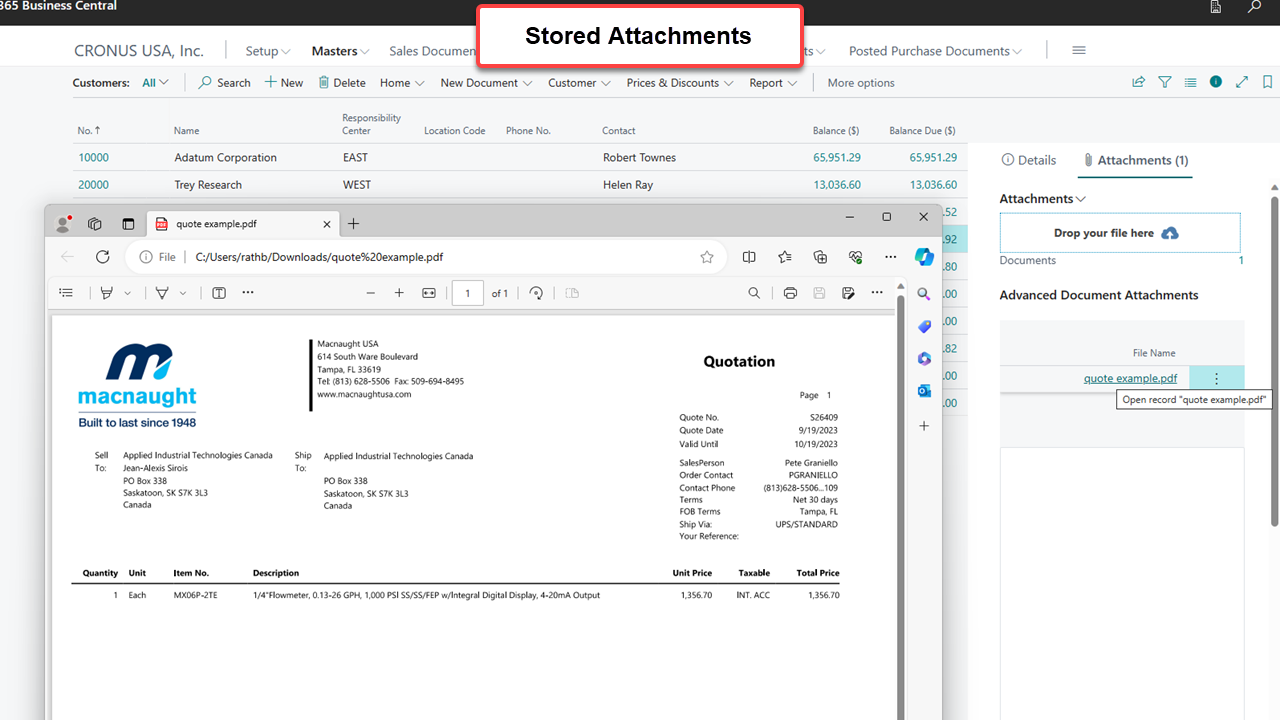Open the Copilot icon in Edge
This screenshot has width=1280, height=720.
tap(925, 257)
